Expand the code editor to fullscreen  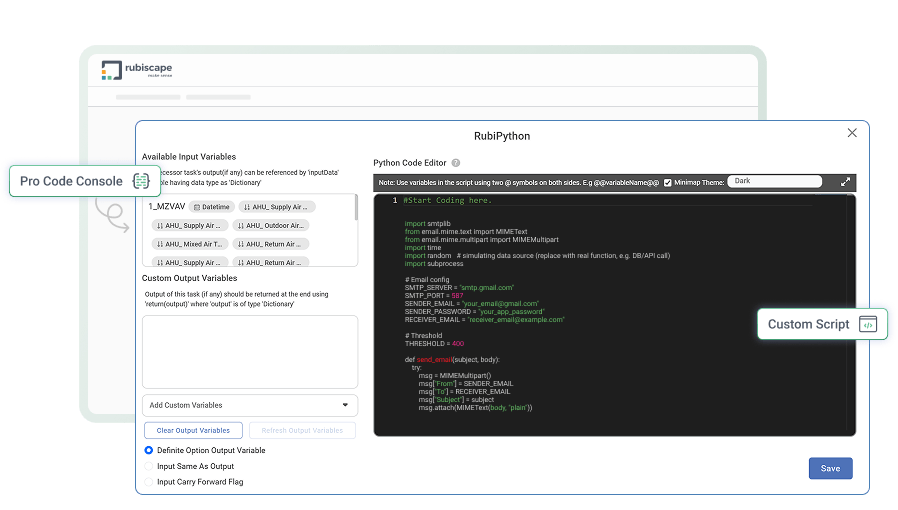point(845,182)
